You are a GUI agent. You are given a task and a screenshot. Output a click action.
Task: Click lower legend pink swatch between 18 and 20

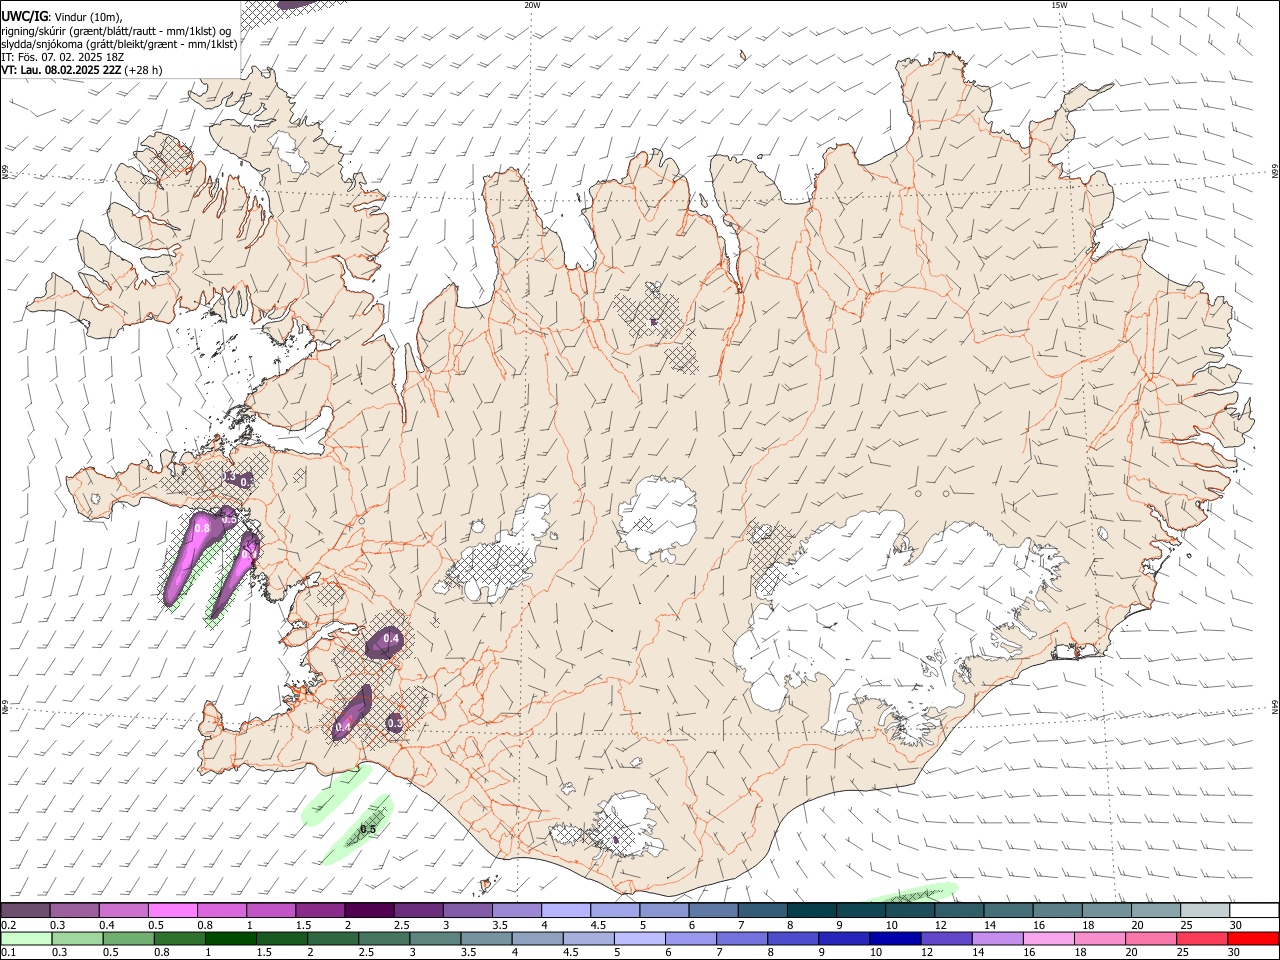point(1100,938)
